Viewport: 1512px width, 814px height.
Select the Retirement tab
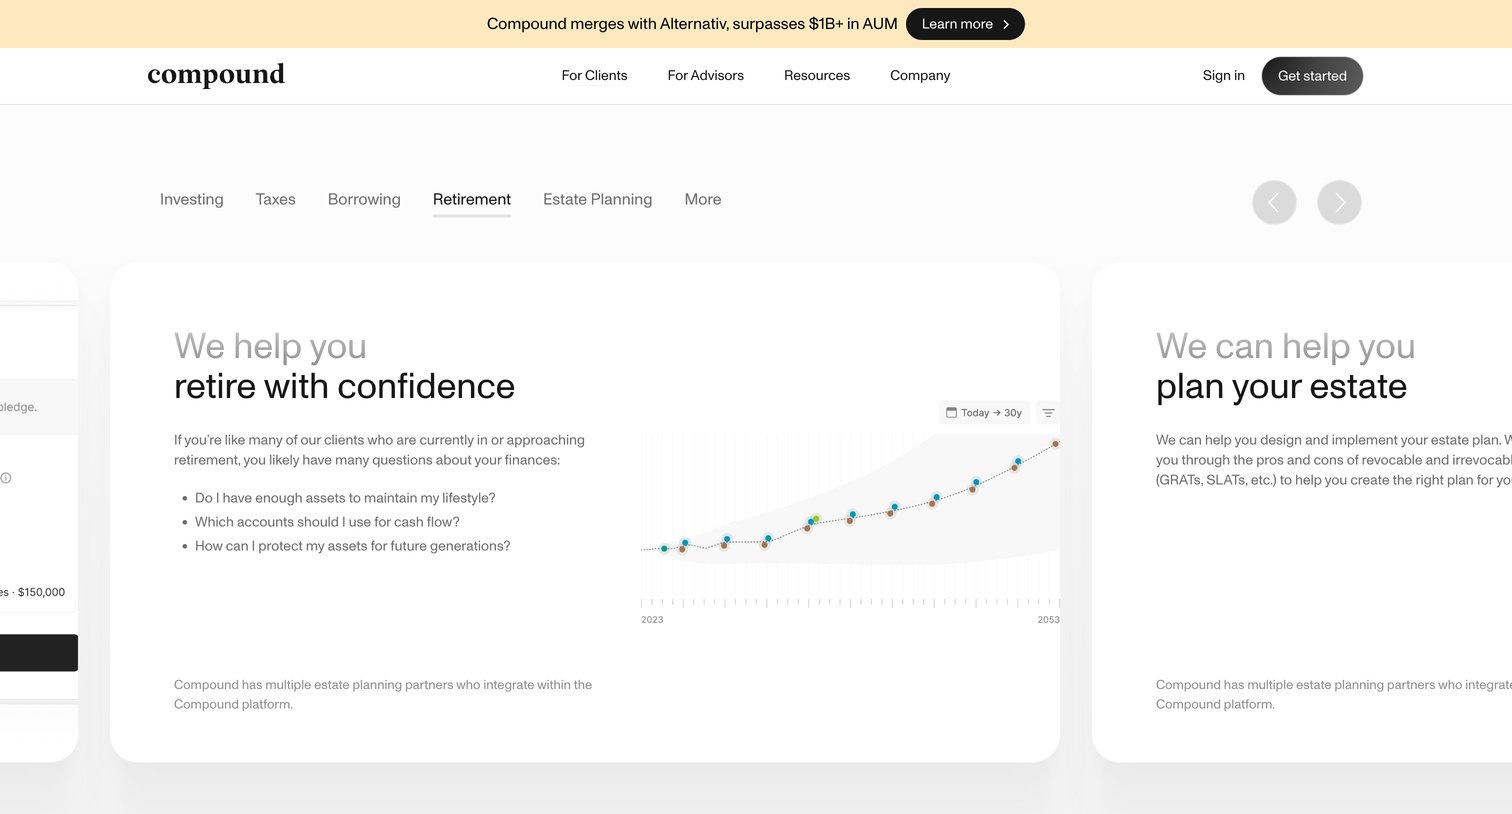pyautogui.click(x=472, y=200)
